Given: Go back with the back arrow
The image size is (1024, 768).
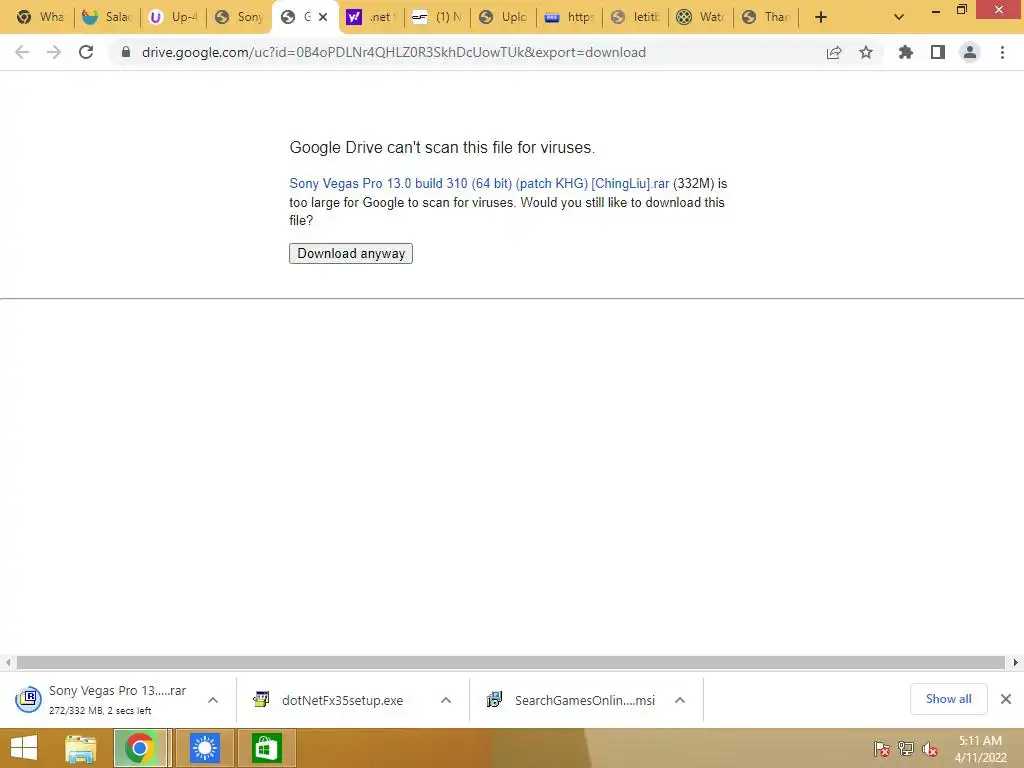Looking at the screenshot, I should [x=22, y=52].
